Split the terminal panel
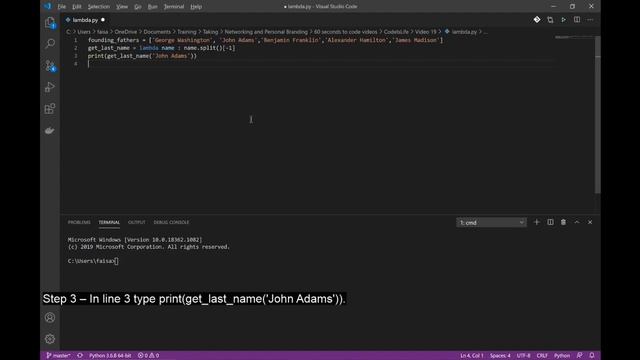The image size is (640, 360). click(x=550, y=222)
